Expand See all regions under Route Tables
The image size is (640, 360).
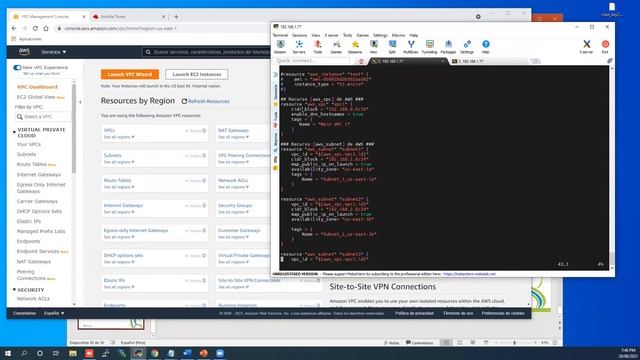[119, 187]
